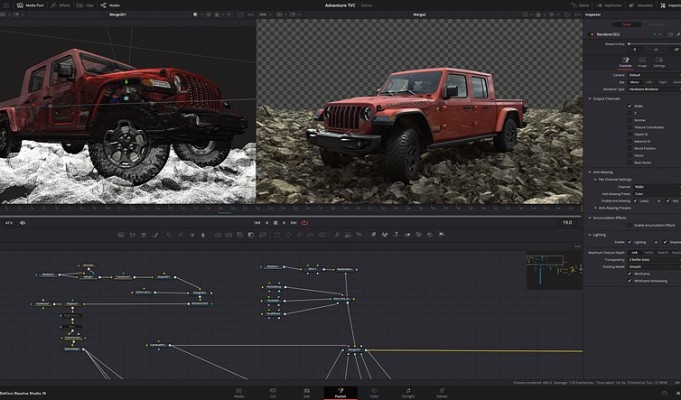Image resolution: width=681 pixels, height=400 pixels.
Task: Switch to the Color page tab
Action: tap(374, 393)
